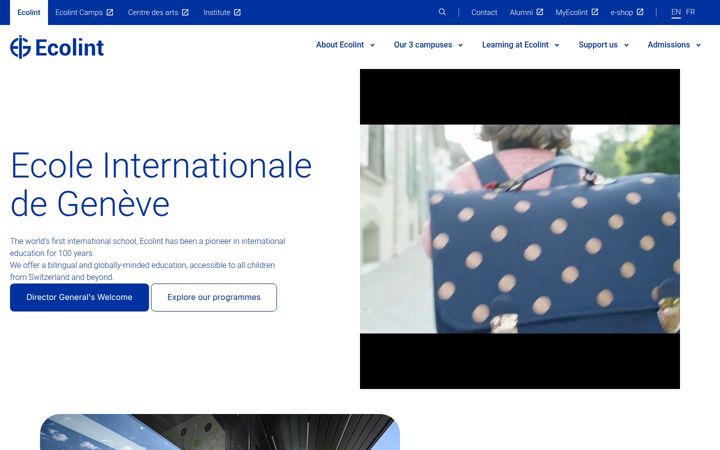Image resolution: width=720 pixels, height=450 pixels.
Task: Click the Ecole Internationale de Genève heading
Action: [x=161, y=184]
